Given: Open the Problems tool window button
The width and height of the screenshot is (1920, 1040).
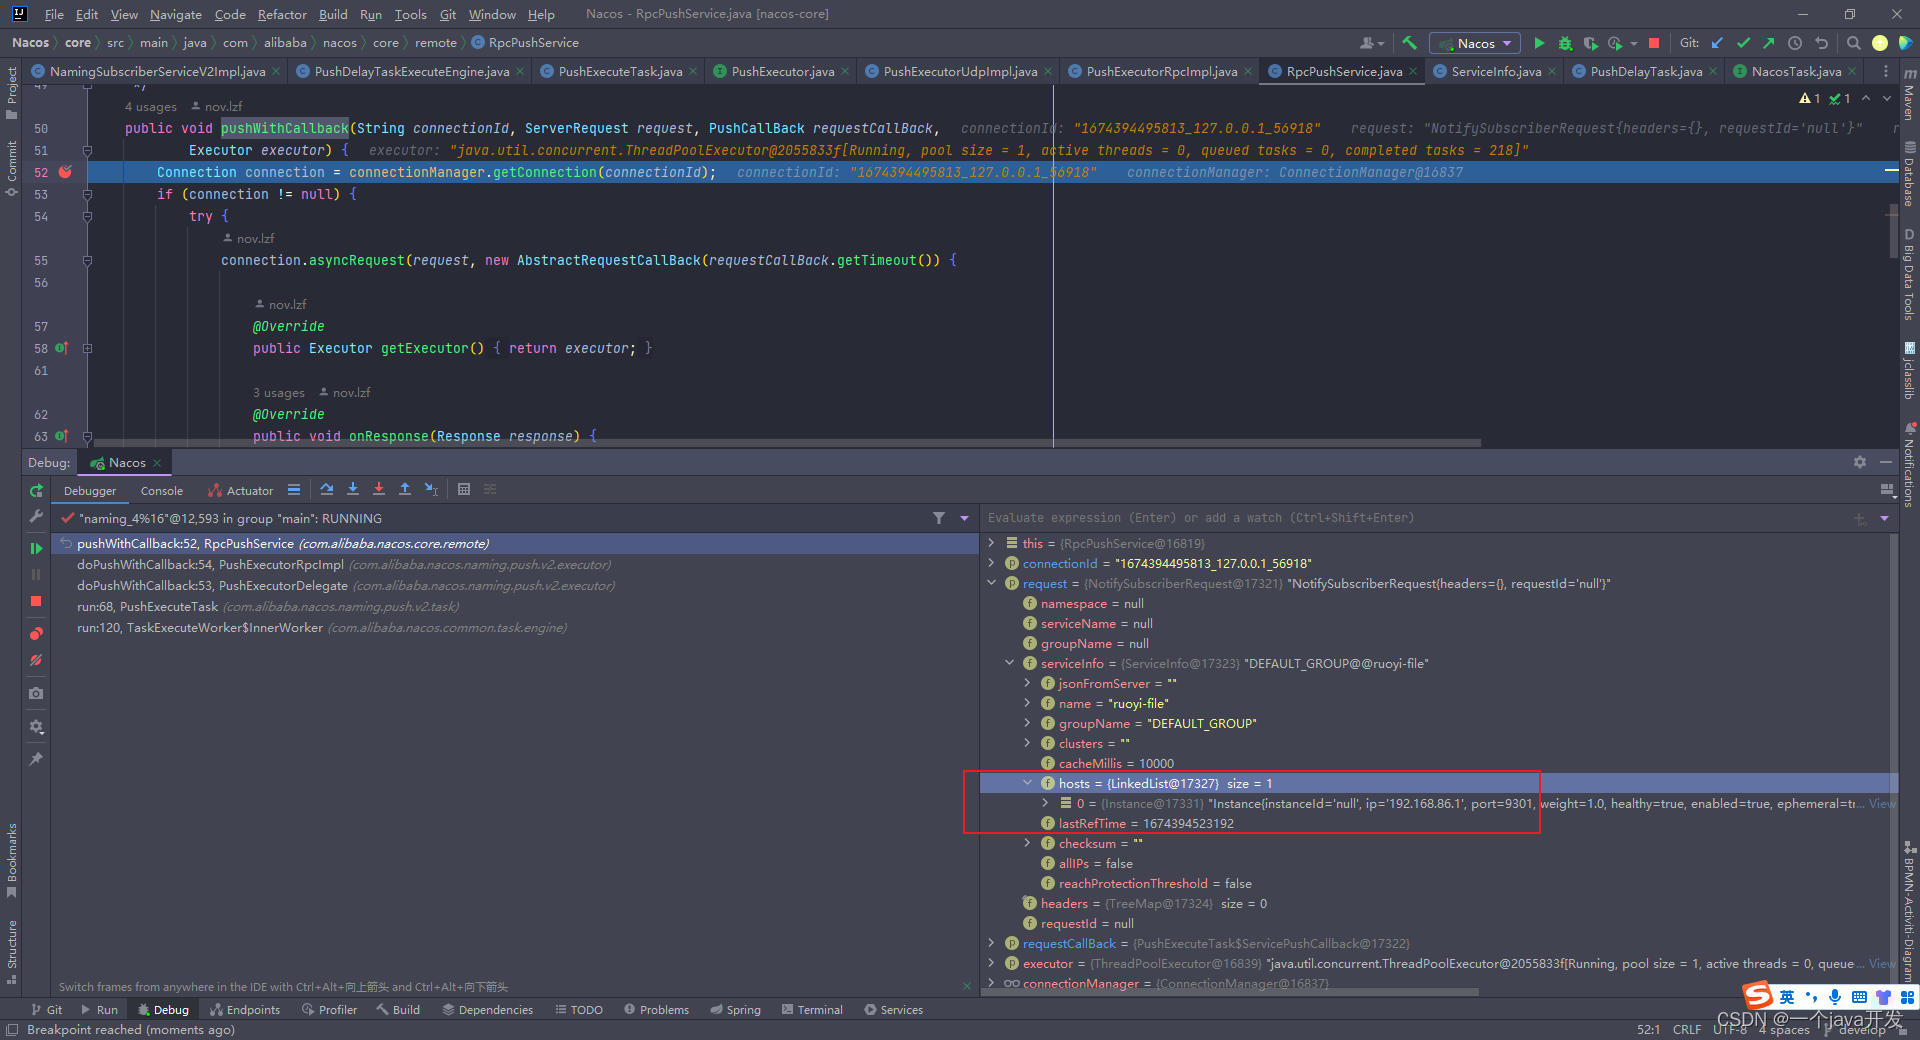Looking at the screenshot, I should click(x=656, y=1010).
